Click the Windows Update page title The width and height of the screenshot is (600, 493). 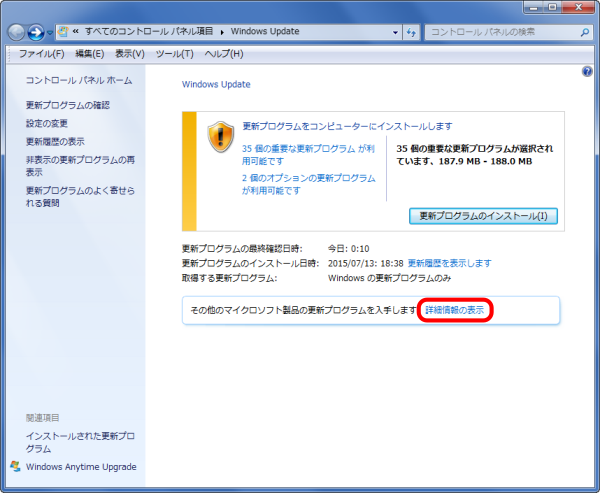pos(216,85)
